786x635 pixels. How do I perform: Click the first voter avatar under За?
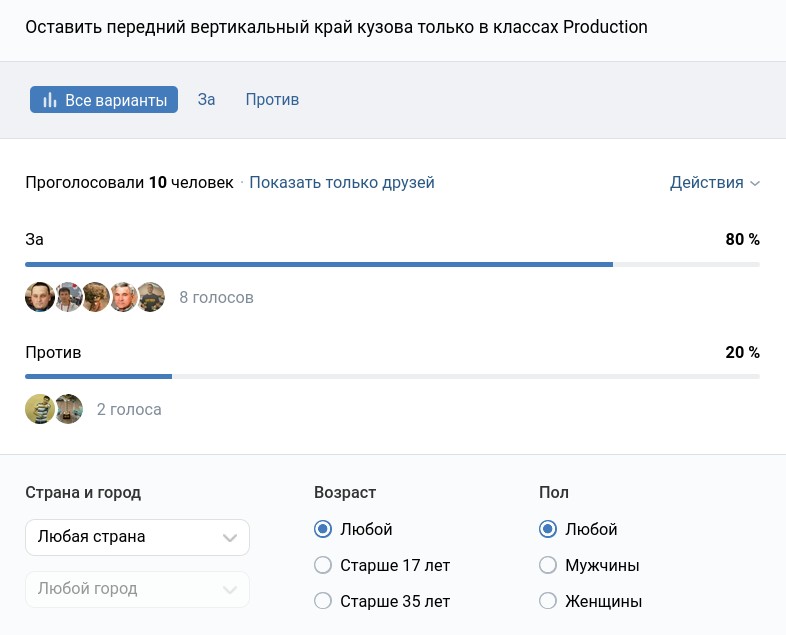pyautogui.click(x=39, y=297)
